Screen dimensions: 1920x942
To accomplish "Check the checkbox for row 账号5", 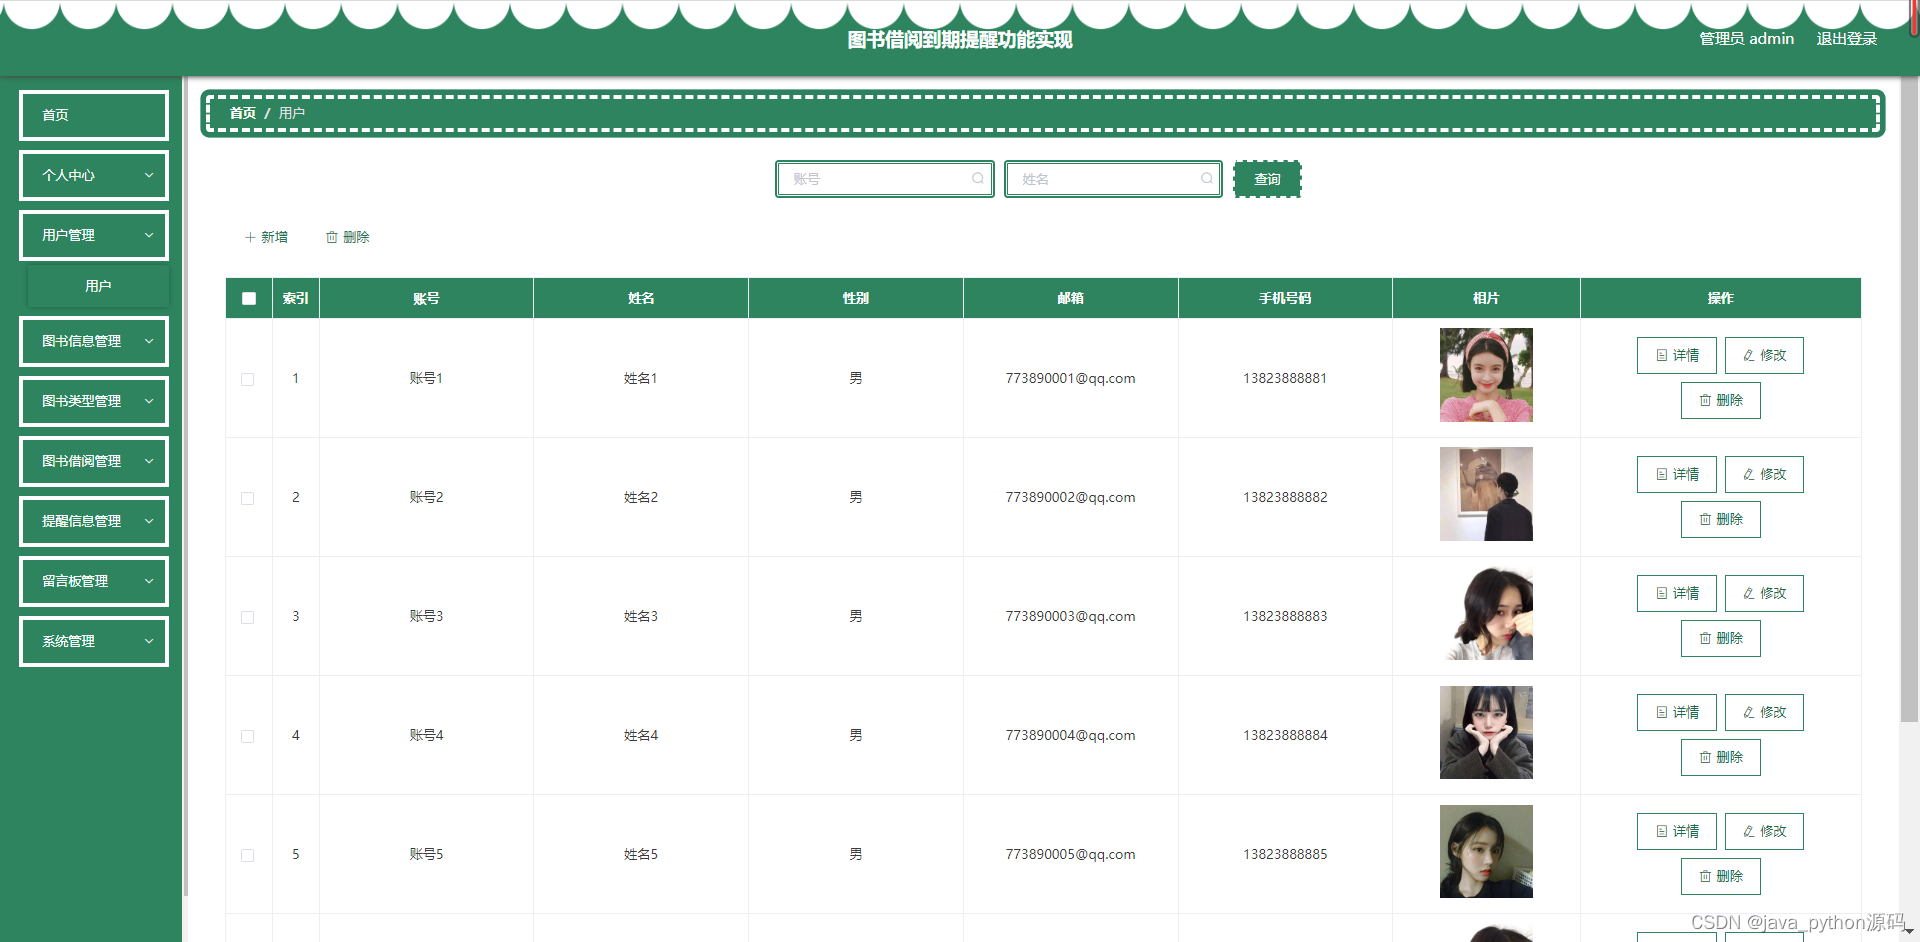I will point(248,855).
